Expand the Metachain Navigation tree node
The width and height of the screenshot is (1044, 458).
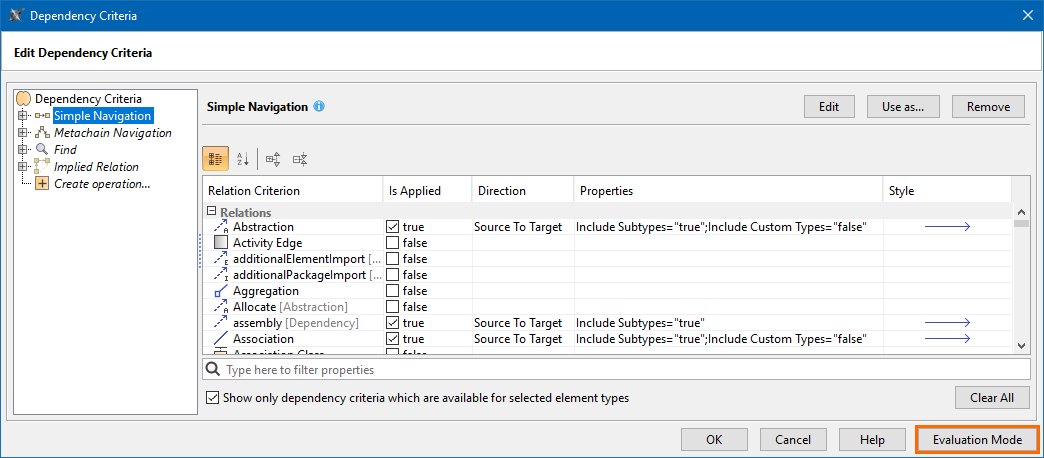(23, 133)
